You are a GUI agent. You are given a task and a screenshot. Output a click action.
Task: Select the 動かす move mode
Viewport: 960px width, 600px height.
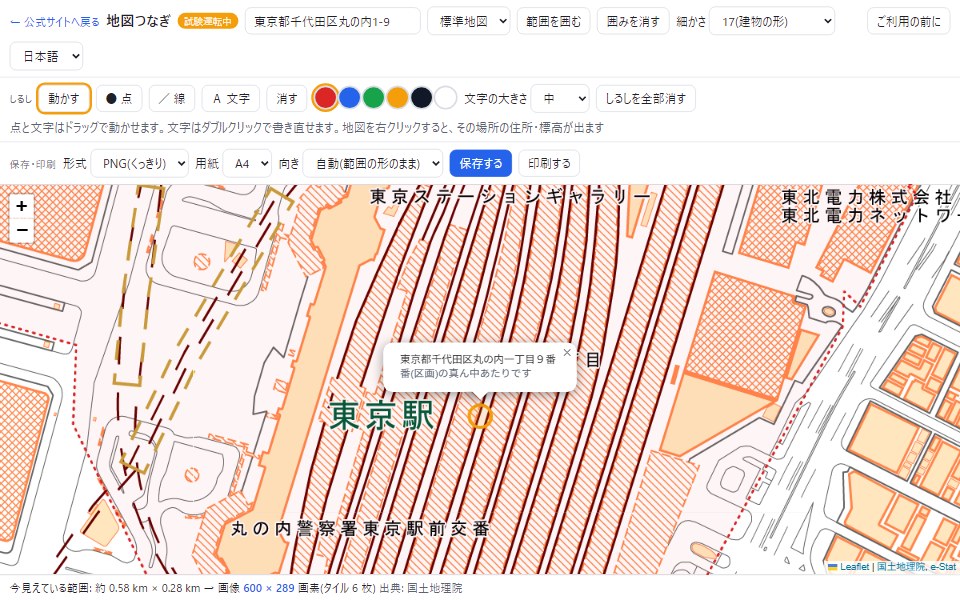[x=64, y=99]
